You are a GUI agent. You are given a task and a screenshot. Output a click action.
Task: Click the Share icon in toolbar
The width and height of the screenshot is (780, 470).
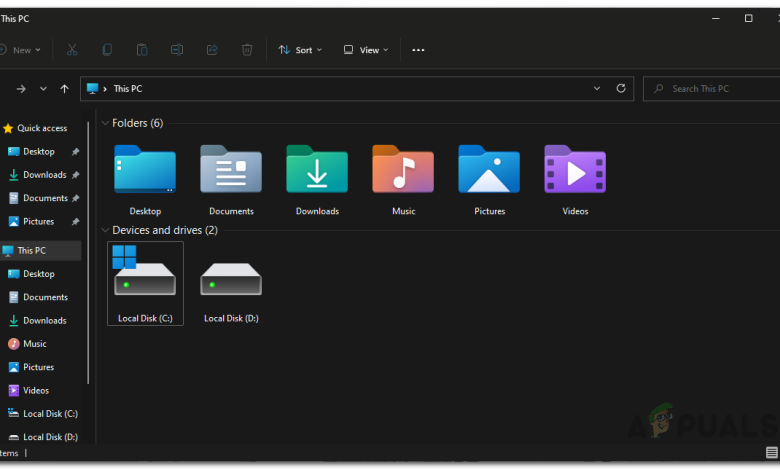(x=212, y=50)
